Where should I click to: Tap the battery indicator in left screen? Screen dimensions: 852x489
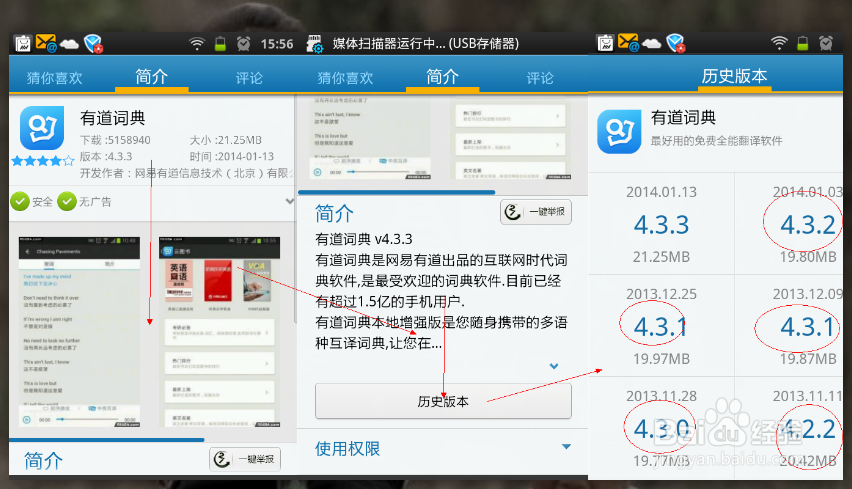tap(220, 43)
